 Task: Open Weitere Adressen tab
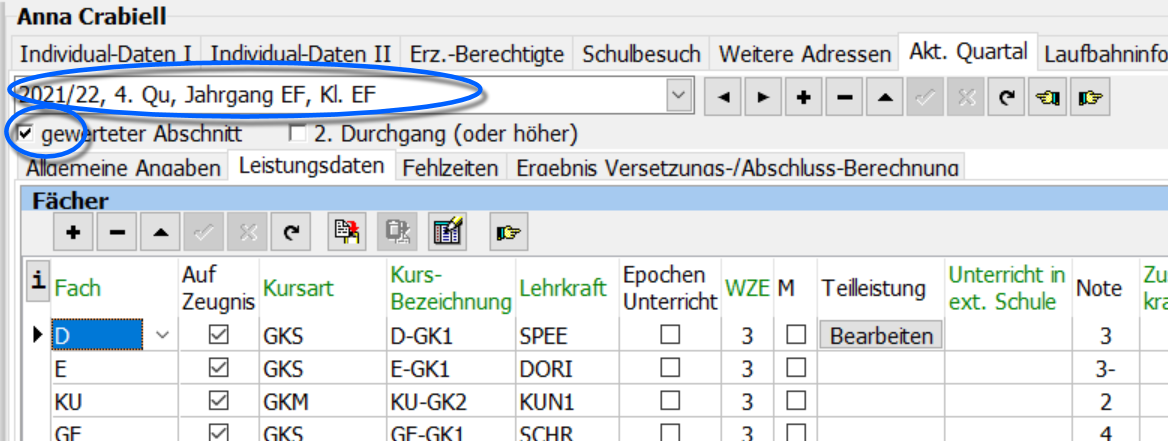pos(804,54)
